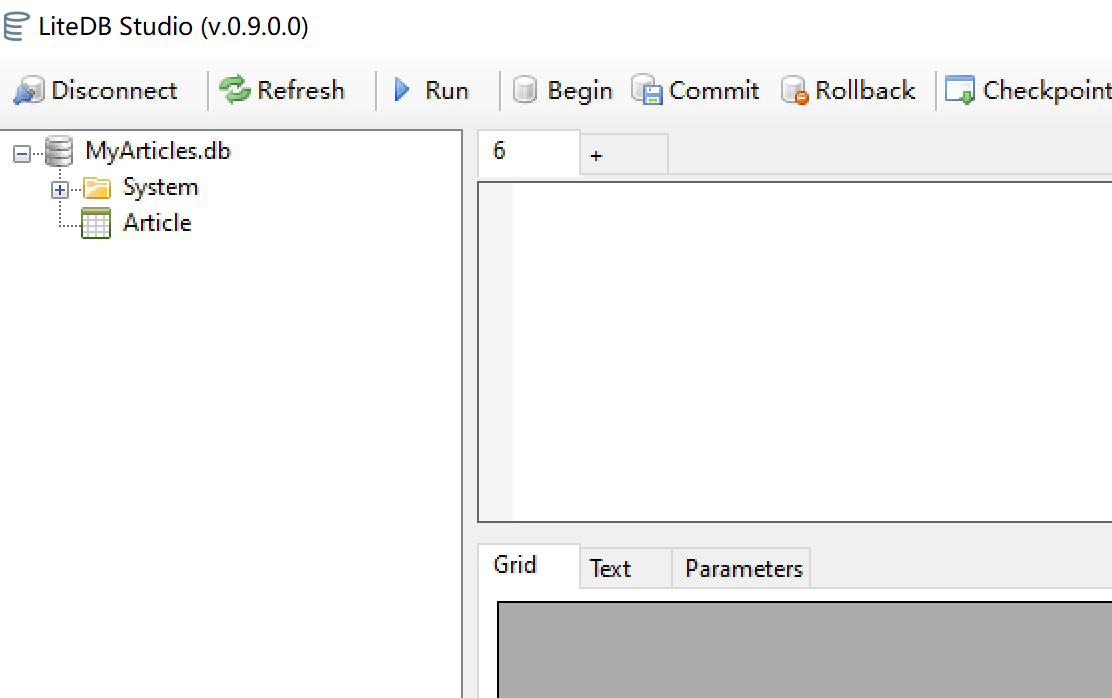
Task: Expand the System folder node
Action: coord(60,189)
